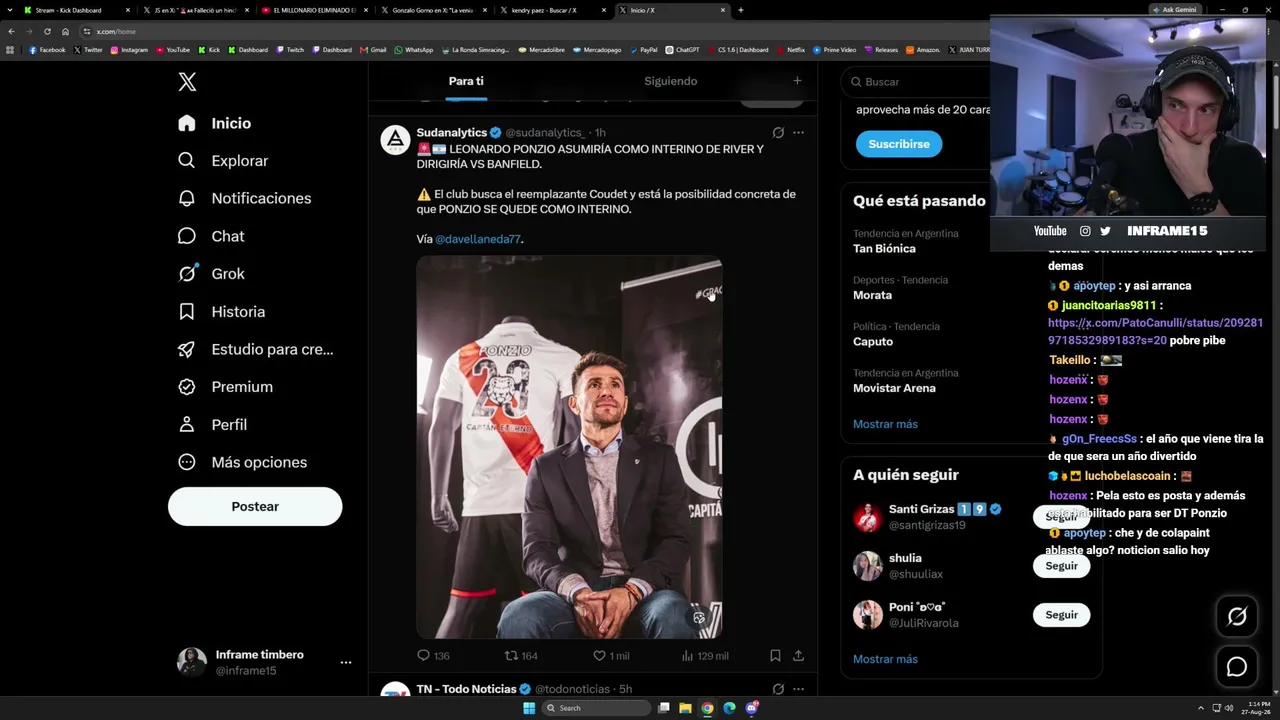
Task: Open Grok in the sidebar
Action: (210, 274)
